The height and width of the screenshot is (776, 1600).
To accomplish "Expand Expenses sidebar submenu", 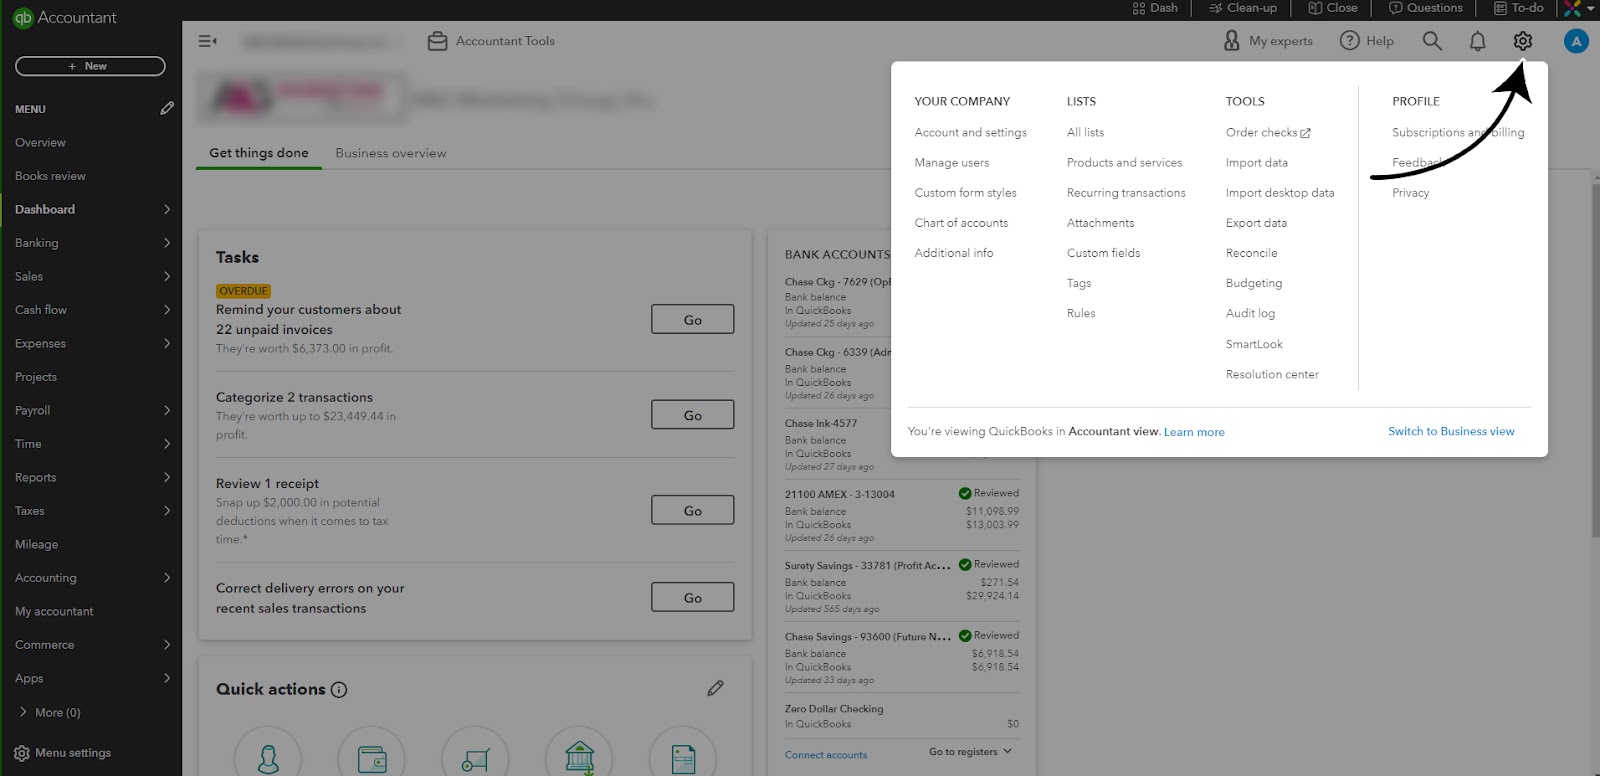I will pos(167,343).
